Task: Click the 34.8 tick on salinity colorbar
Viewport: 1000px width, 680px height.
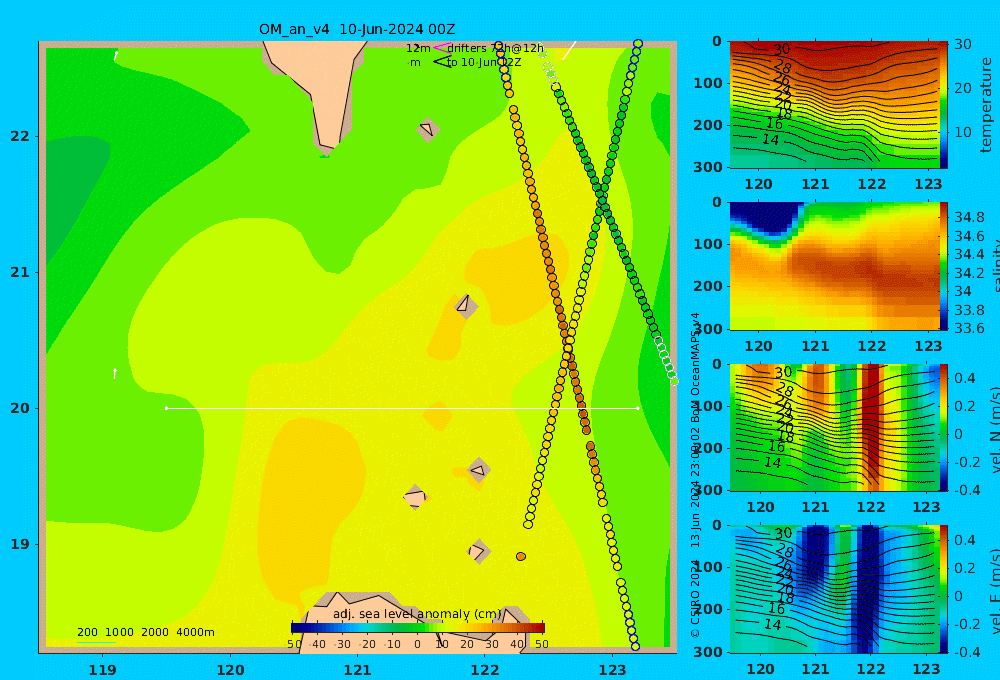Action: 969,217
